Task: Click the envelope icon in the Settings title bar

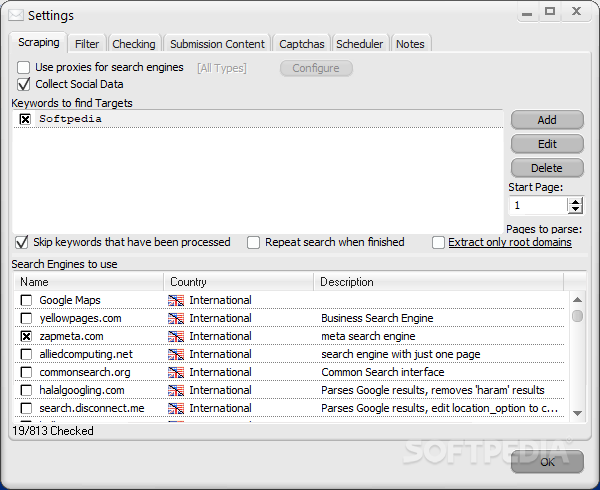Action: [16, 15]
